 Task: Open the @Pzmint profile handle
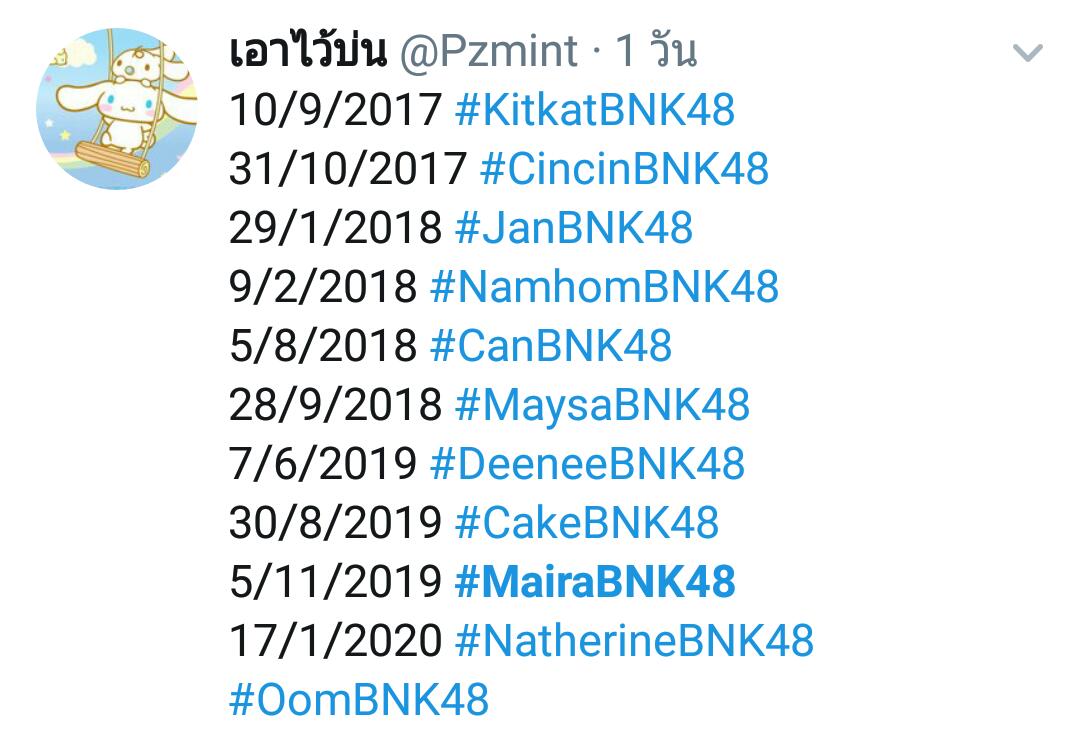tap(488, 51)
